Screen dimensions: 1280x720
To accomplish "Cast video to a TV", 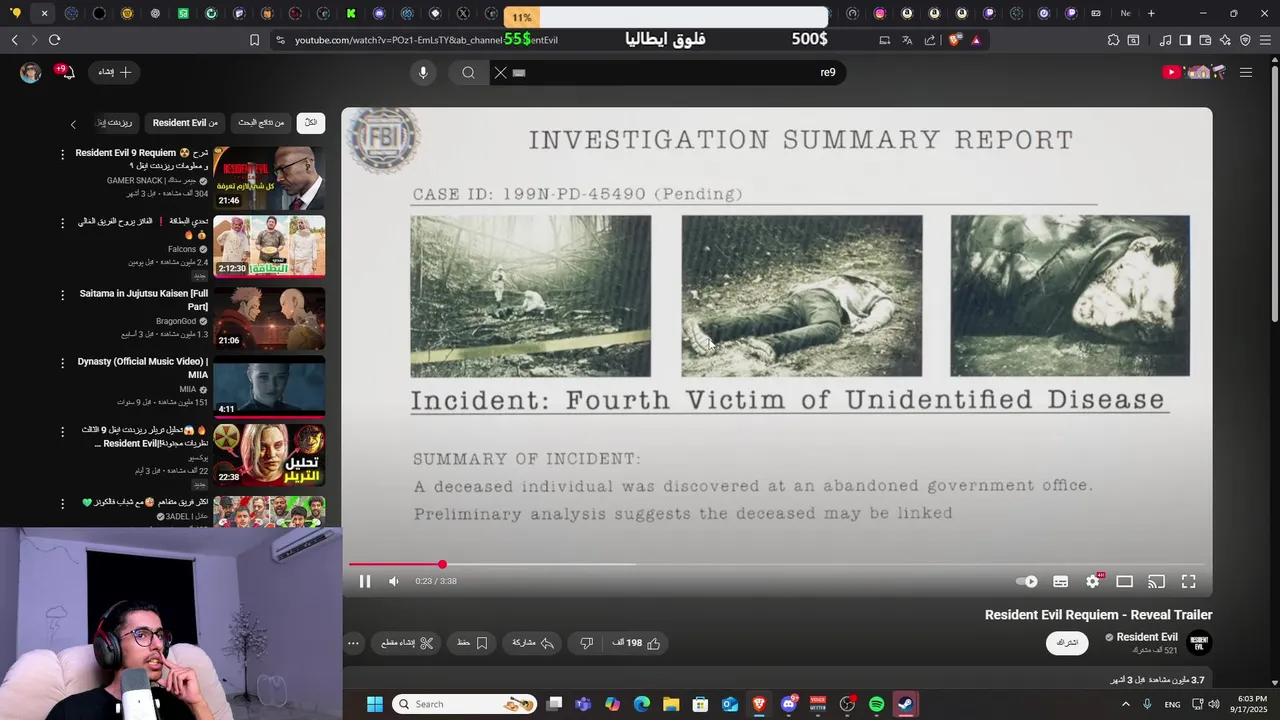I will tap(1156, 581).
